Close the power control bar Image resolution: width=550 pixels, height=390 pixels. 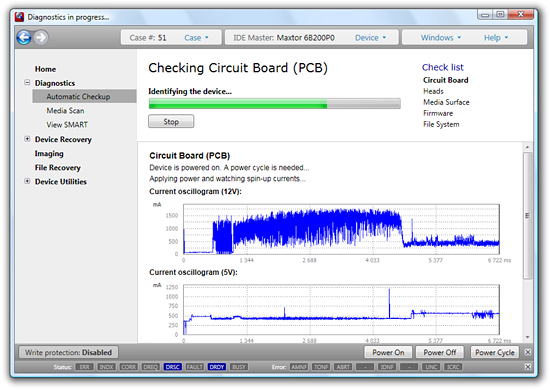pos(528,352)
